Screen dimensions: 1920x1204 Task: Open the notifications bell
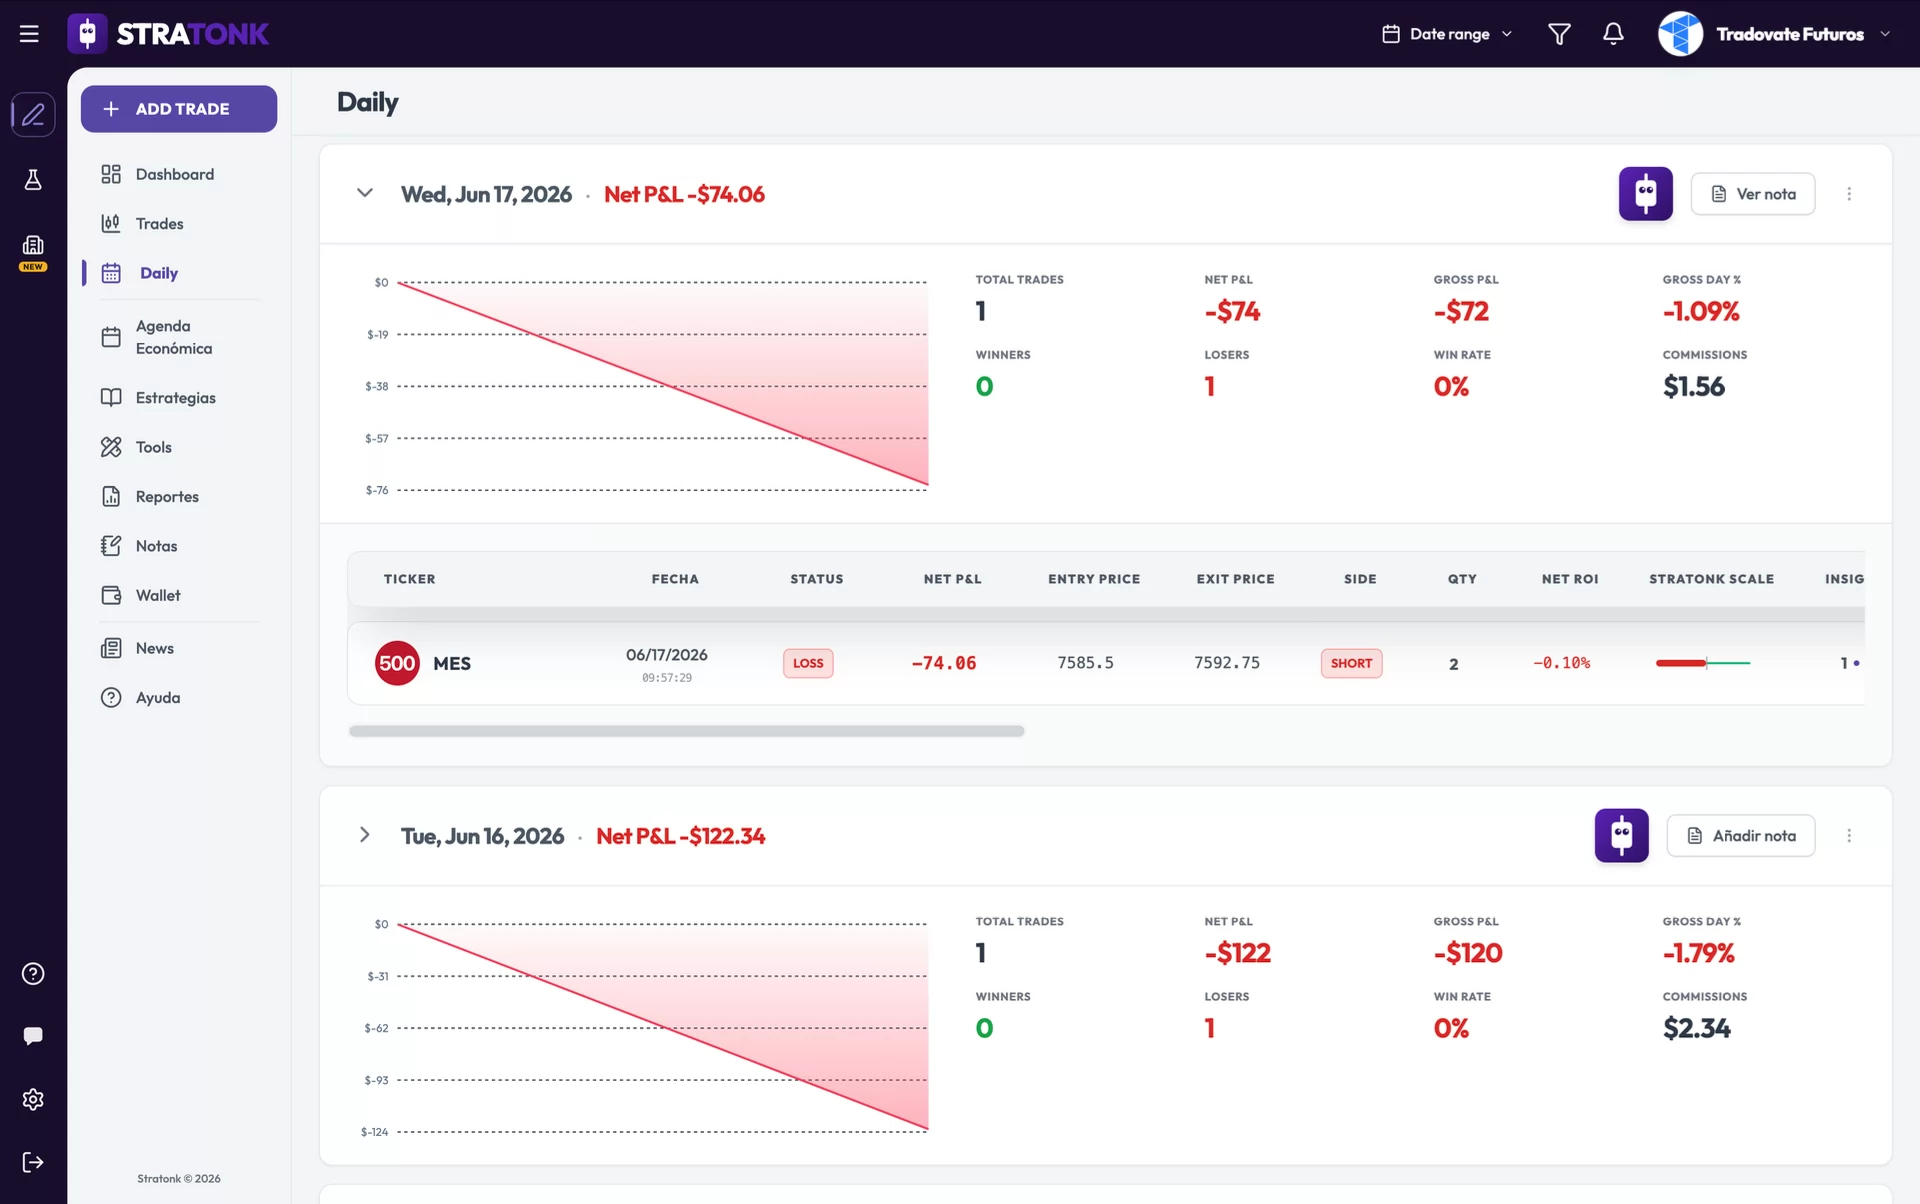point(1613,34)
